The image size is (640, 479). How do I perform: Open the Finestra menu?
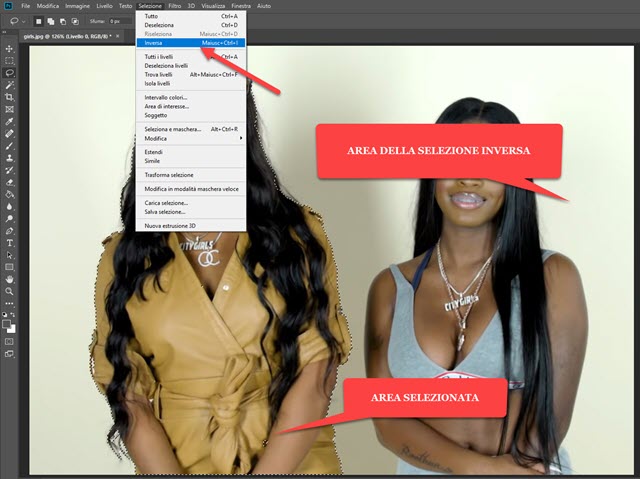pyautogui.click(x=241, y=6)
